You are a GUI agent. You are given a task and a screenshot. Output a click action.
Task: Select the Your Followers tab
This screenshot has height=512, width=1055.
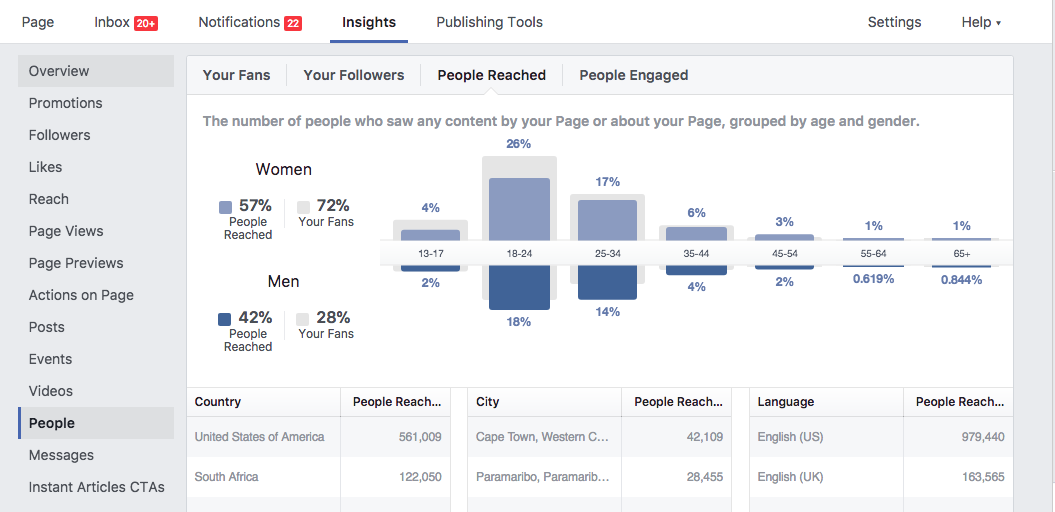click(354, 75)
